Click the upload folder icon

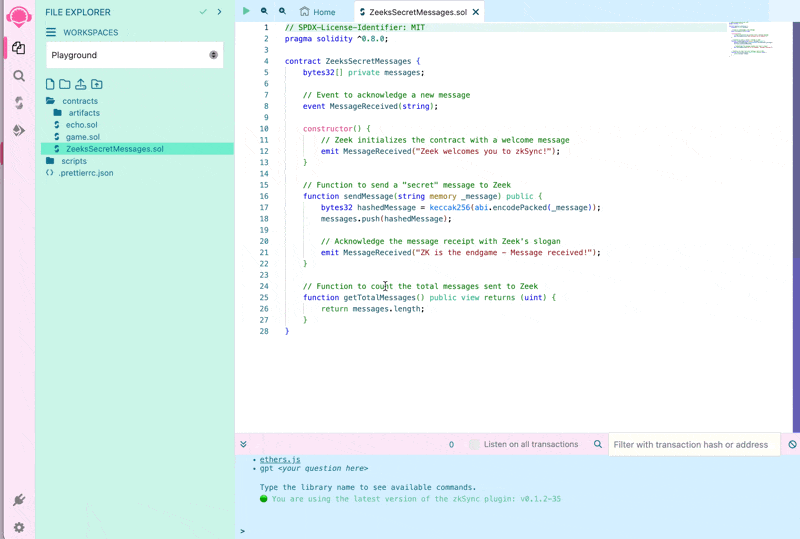(97, 84)
